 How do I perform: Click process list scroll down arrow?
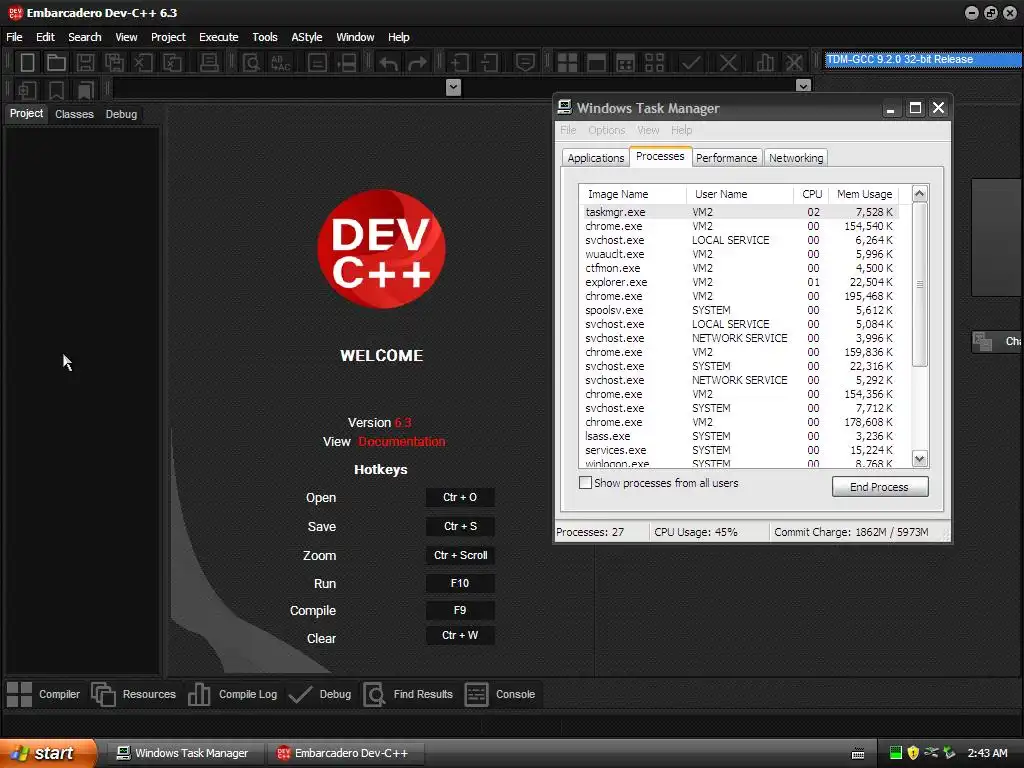920,459
